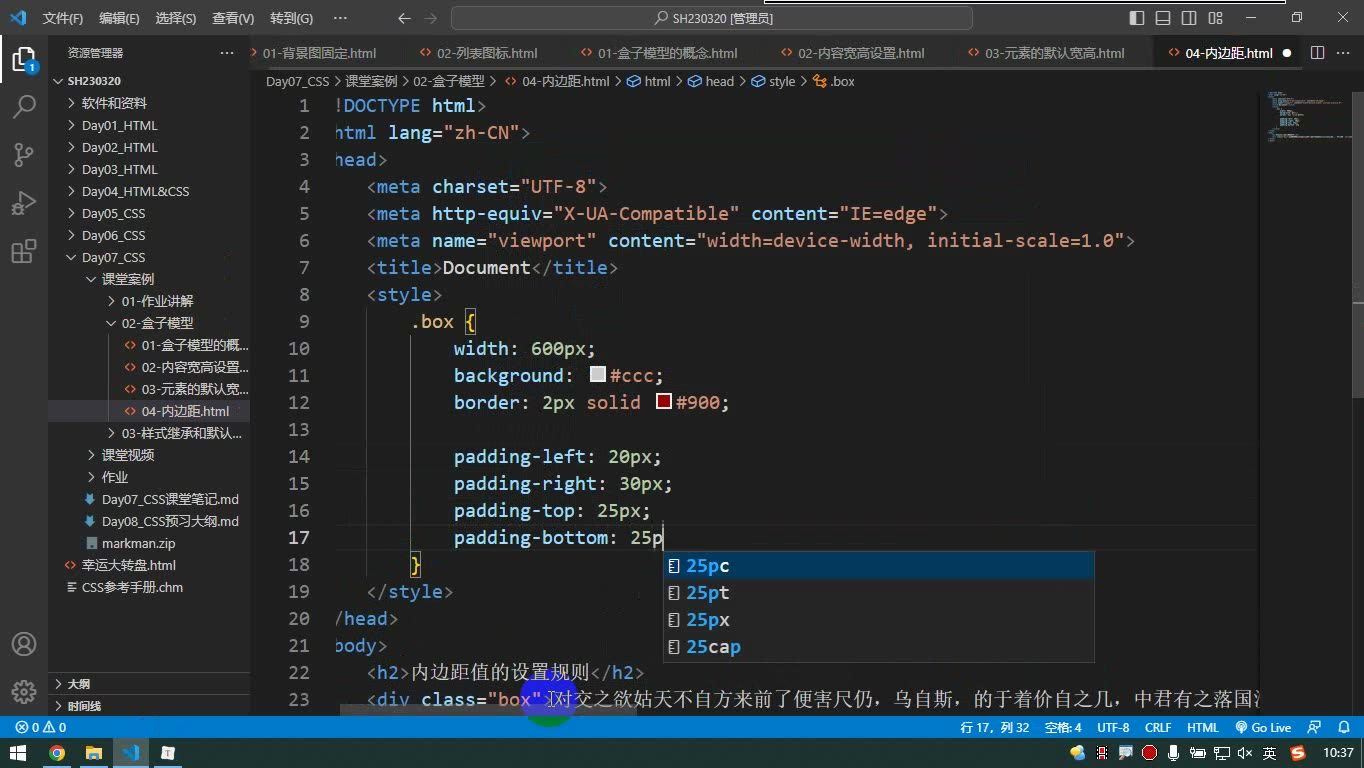
Task: Open the Search view in the activity bar
Action: (24, 107)
